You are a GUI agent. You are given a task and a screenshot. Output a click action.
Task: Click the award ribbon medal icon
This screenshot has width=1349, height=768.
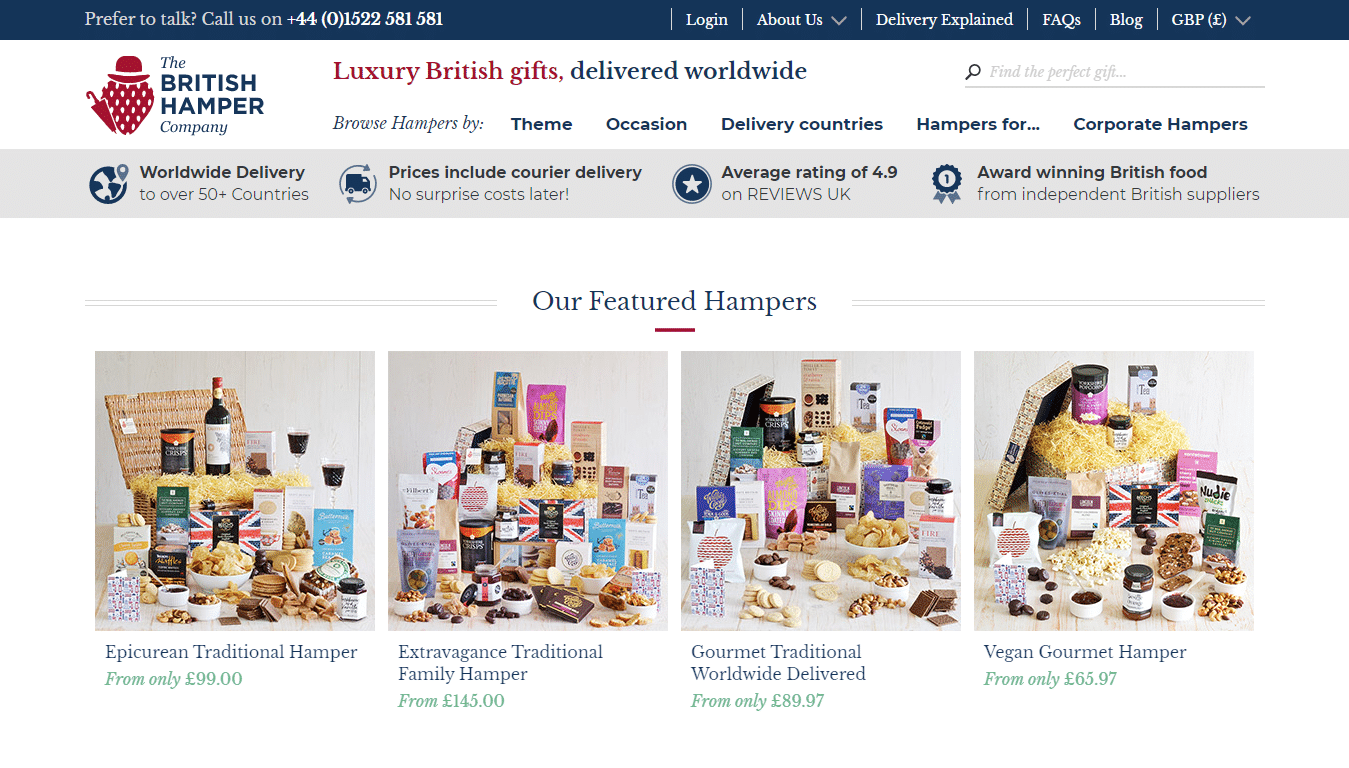tap(946, 184)
